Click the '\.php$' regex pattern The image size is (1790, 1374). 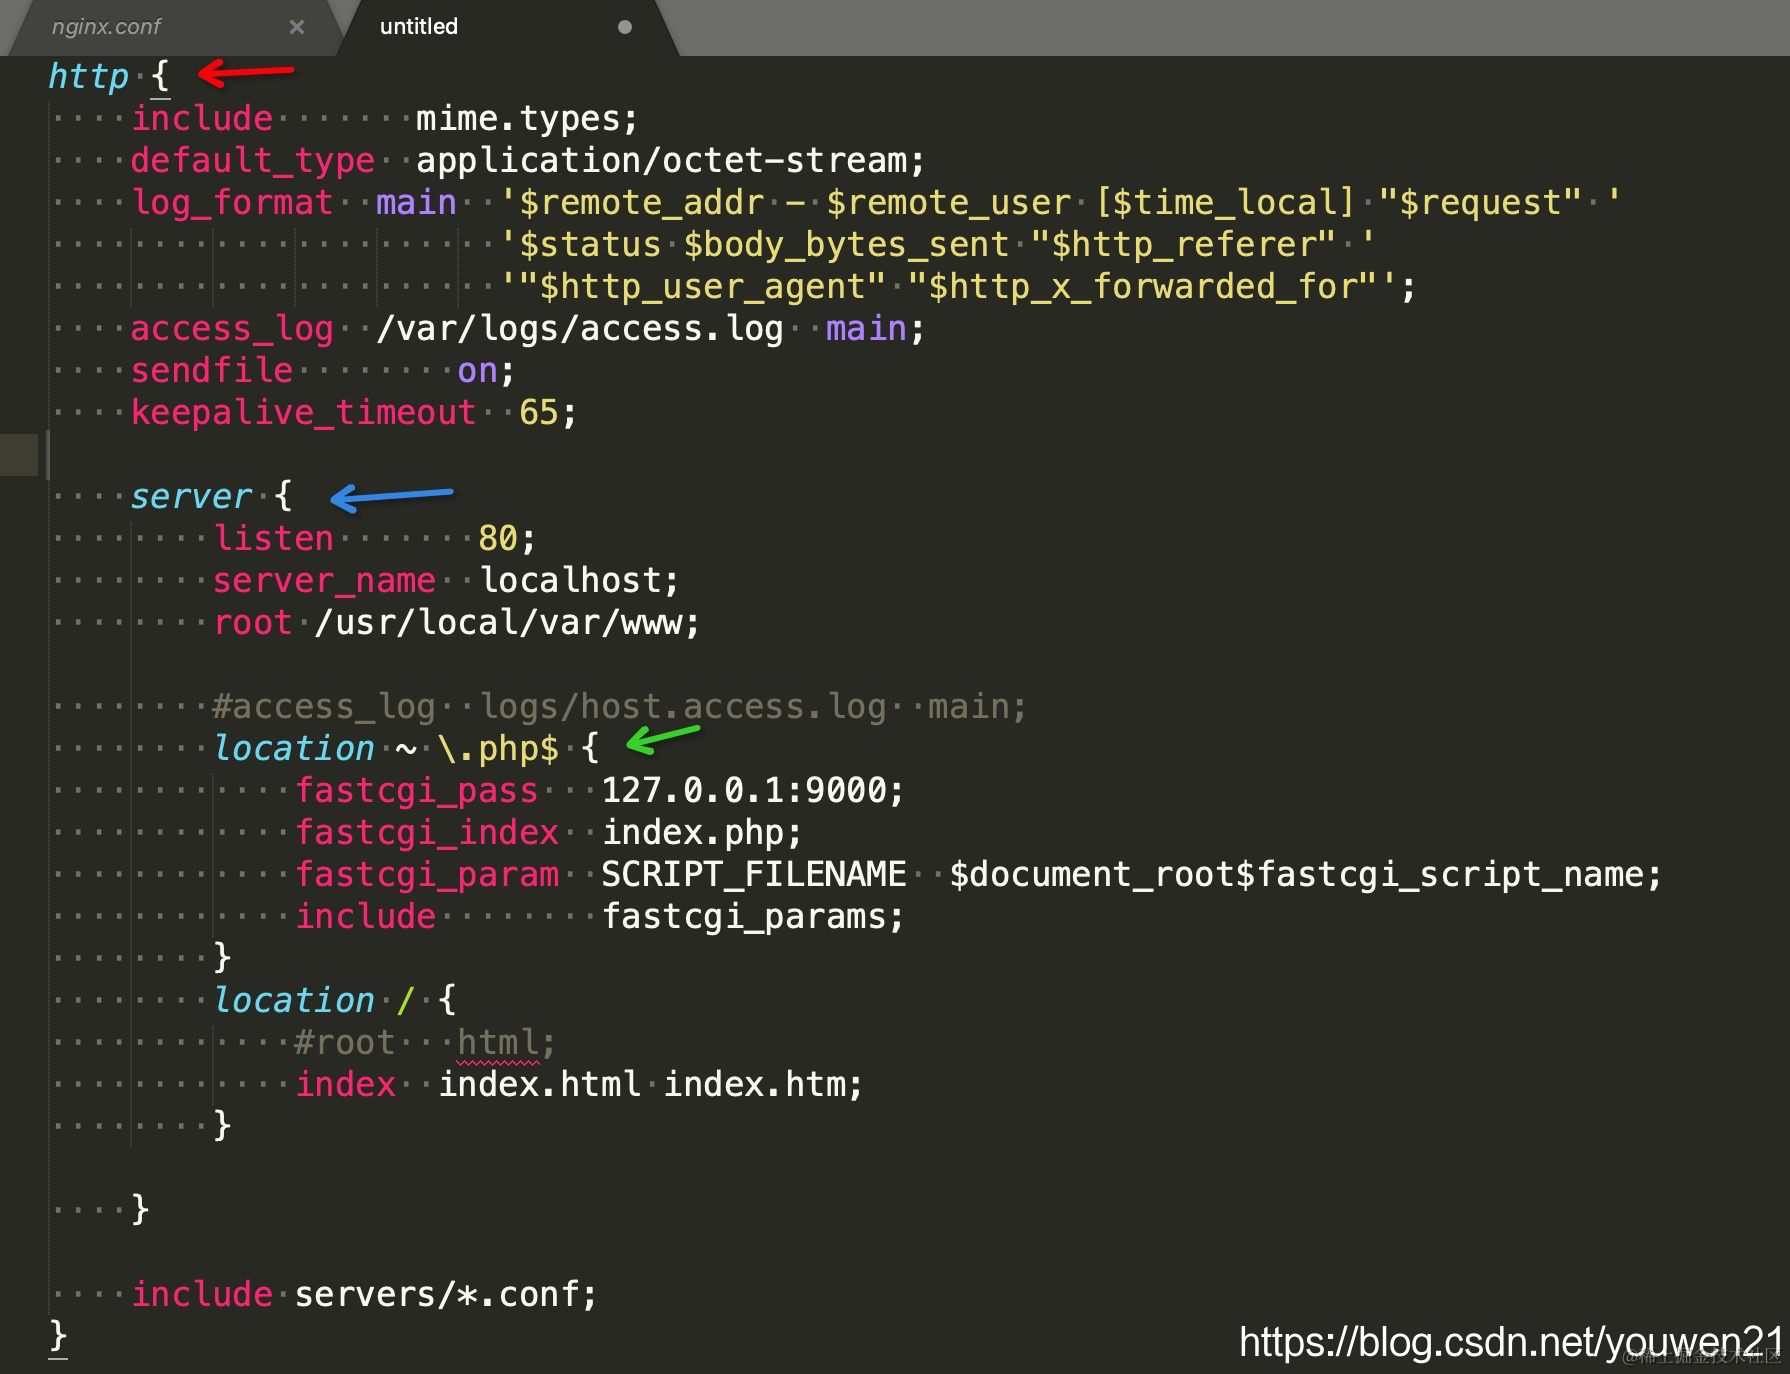498,749
